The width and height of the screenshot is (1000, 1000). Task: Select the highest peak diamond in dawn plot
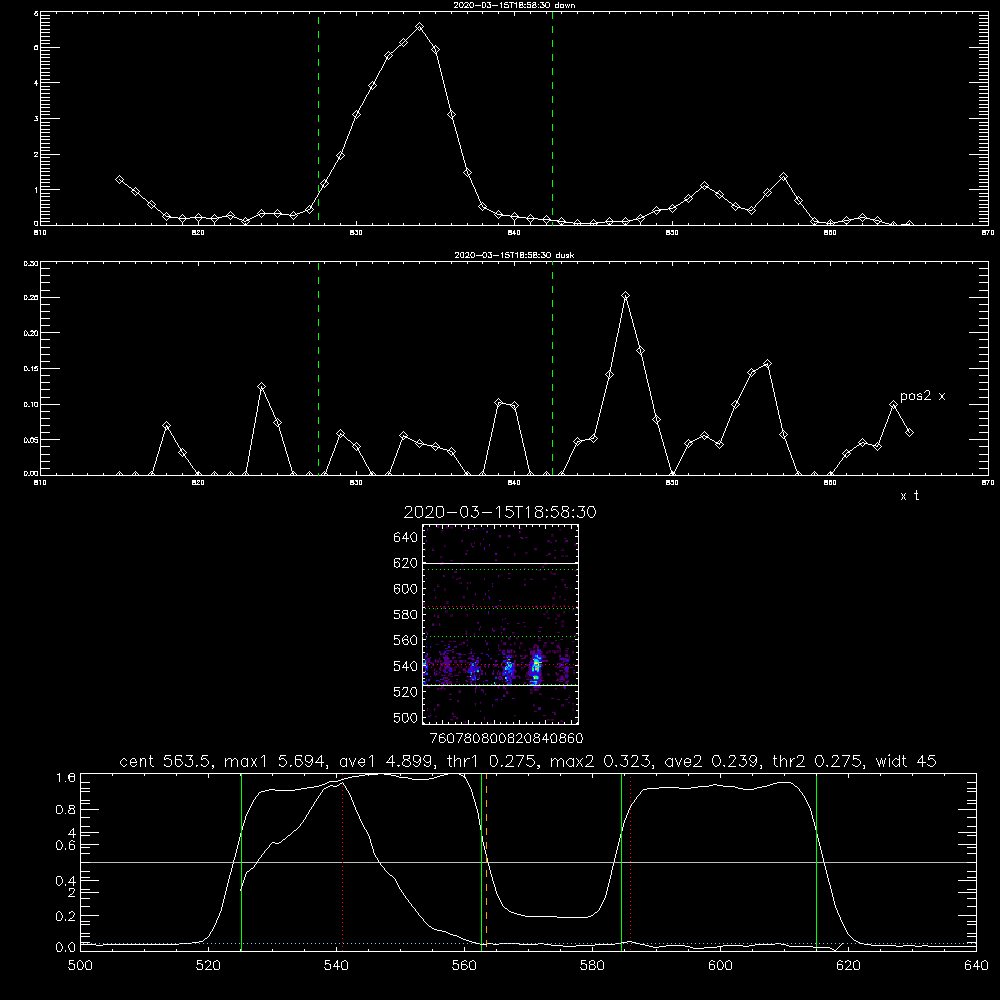coord(419,27)
